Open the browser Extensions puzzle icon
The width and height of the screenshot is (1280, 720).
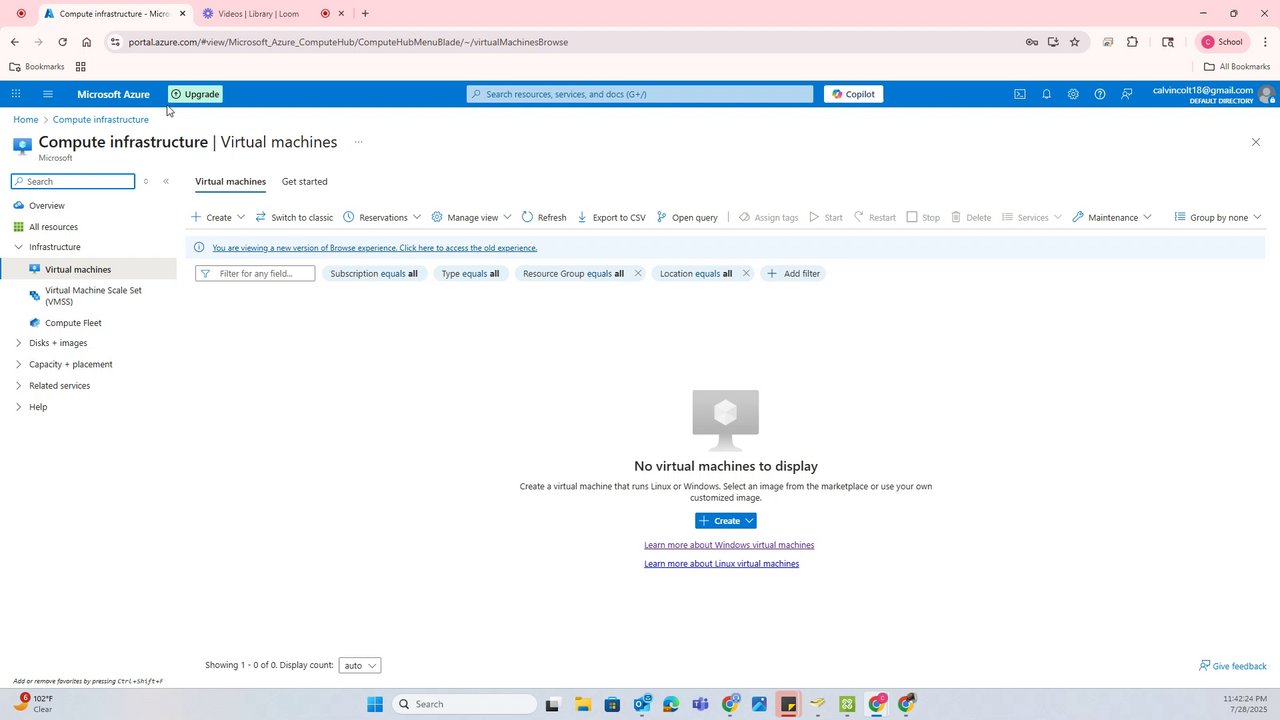tap(1132, 42)
